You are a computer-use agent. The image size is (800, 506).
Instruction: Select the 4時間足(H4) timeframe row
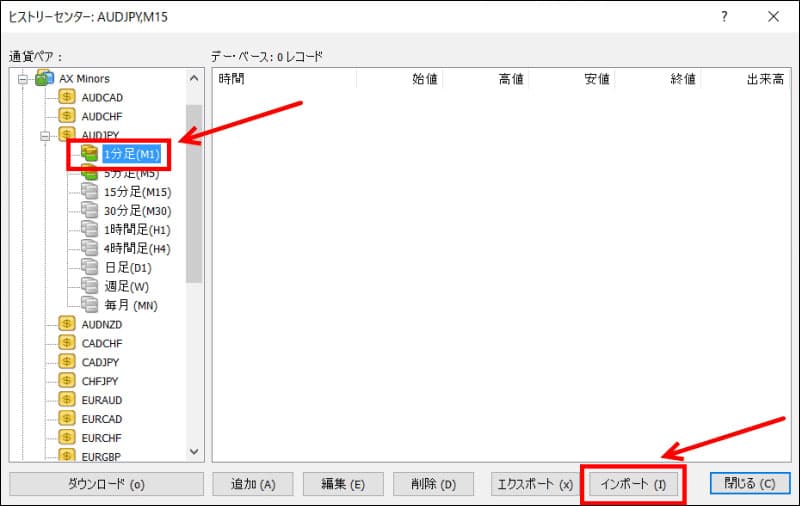point(137,248)
